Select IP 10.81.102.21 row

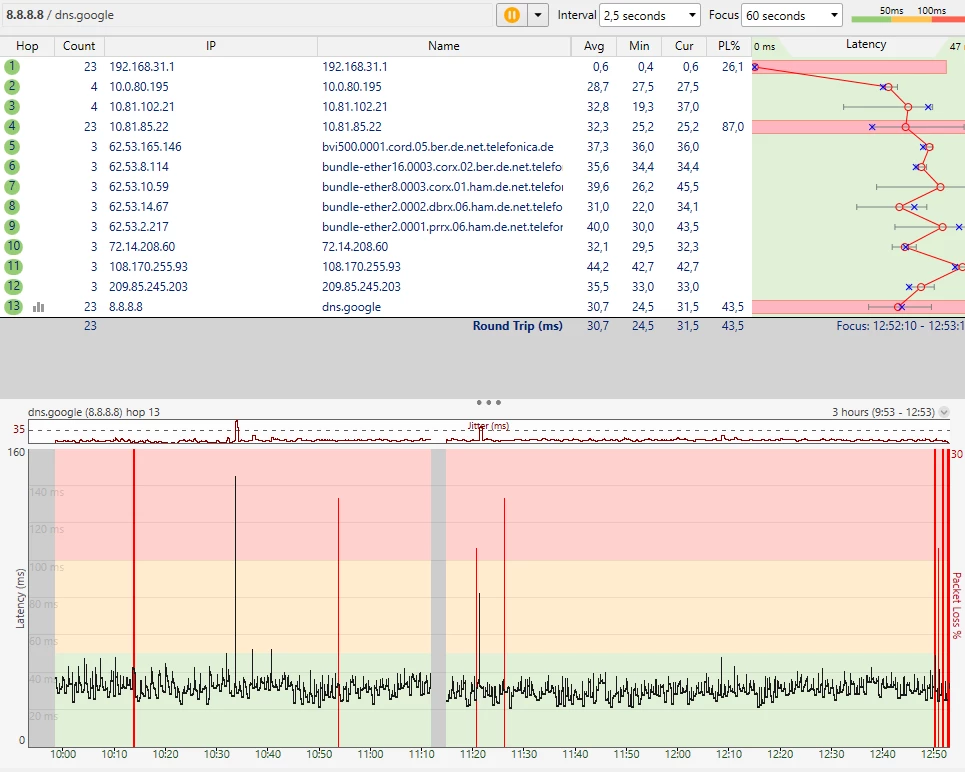pos(142,107)
